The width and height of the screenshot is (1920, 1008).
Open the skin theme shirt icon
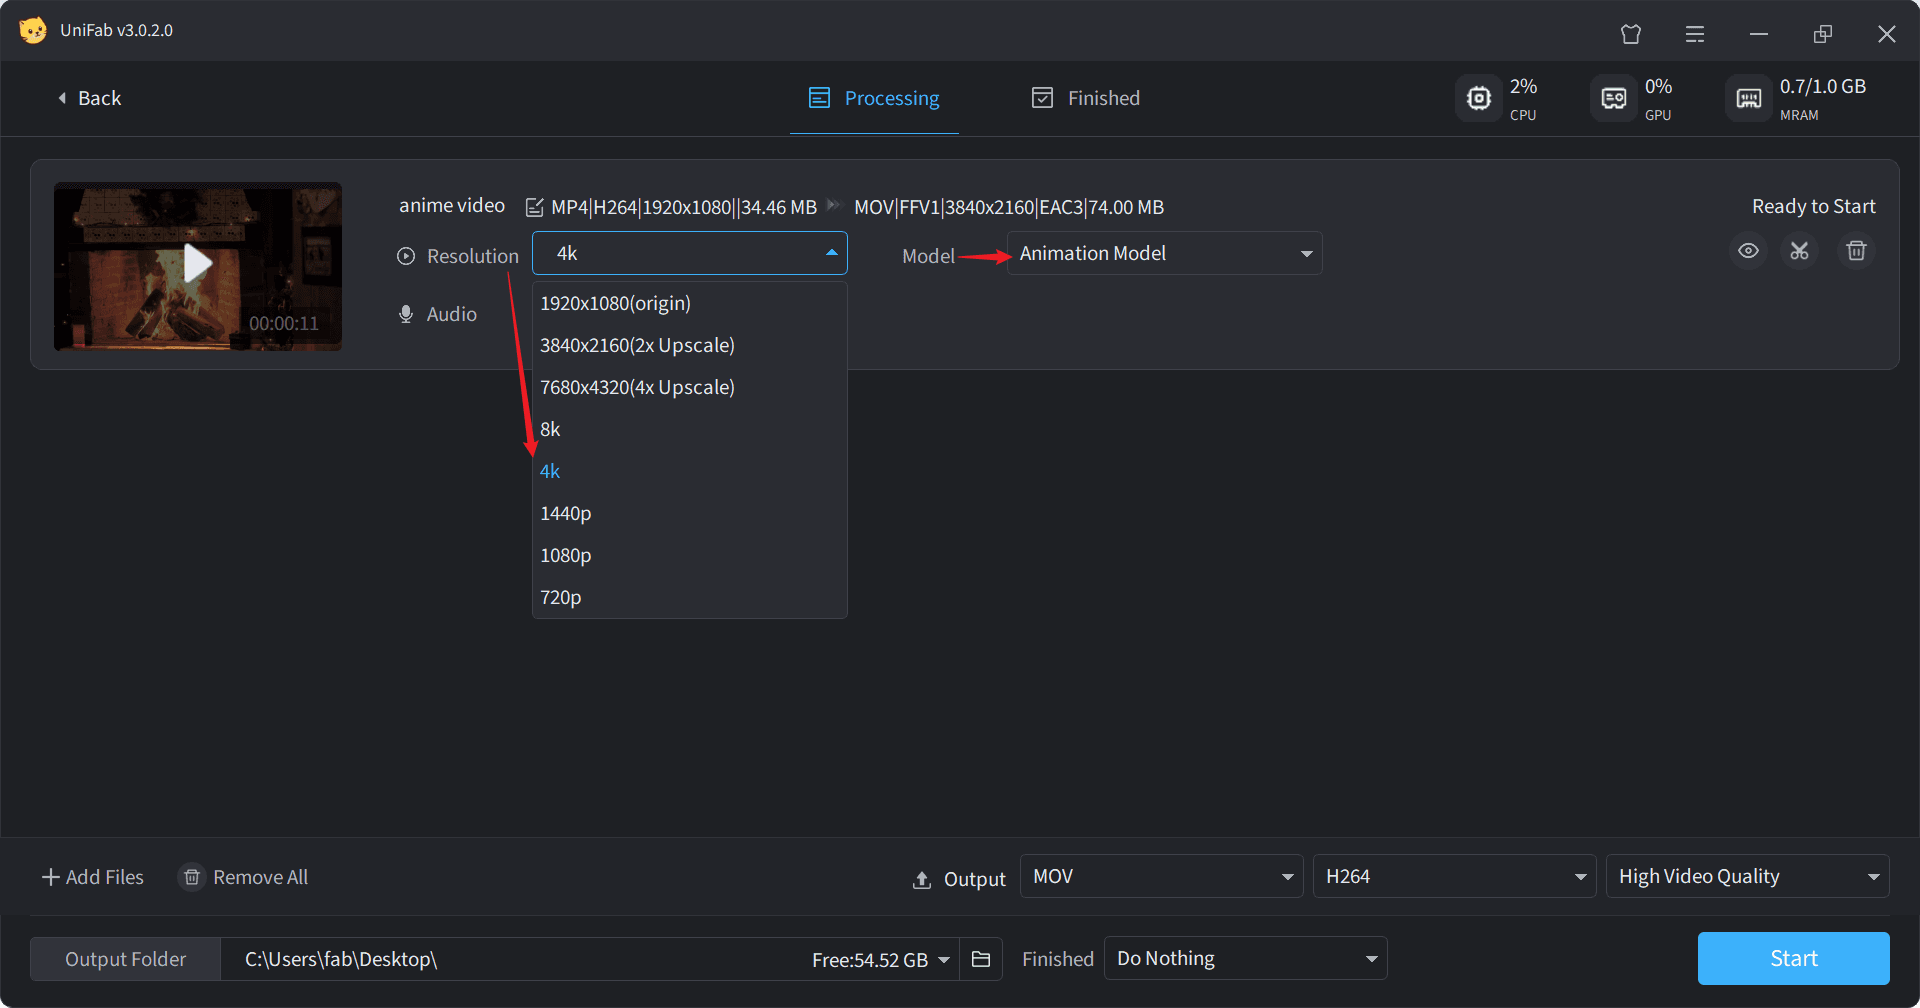click(1631, 34)
